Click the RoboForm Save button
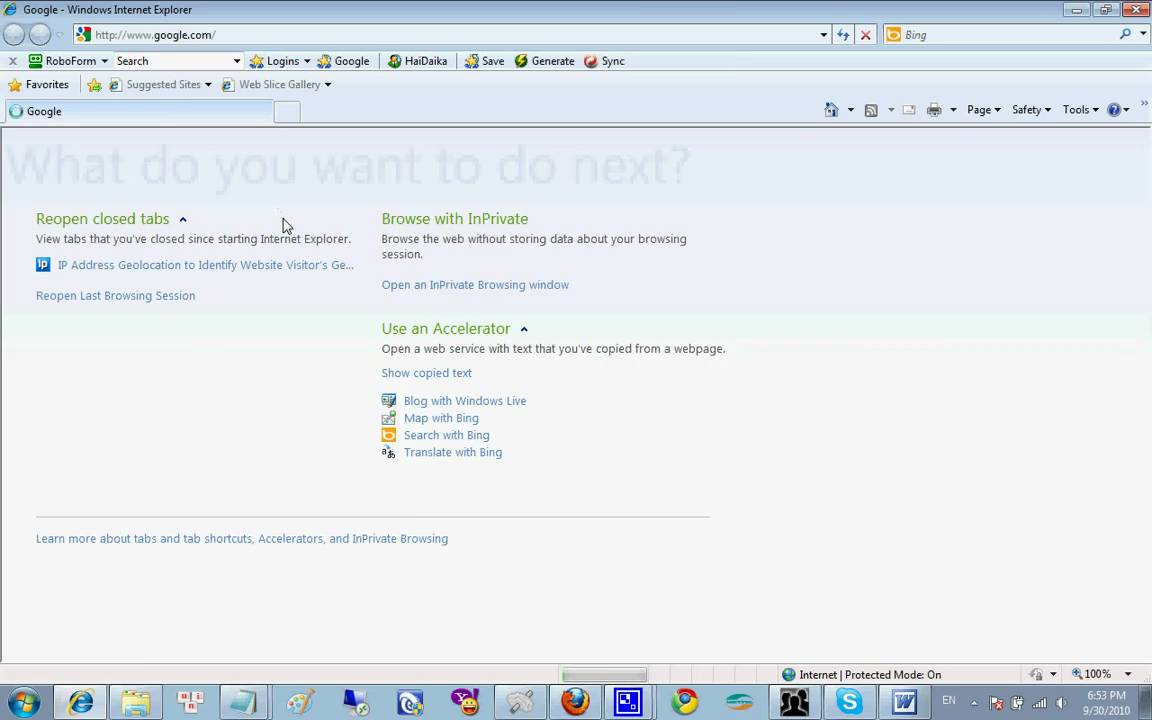Screen dimensions: 1152x720 484,61
